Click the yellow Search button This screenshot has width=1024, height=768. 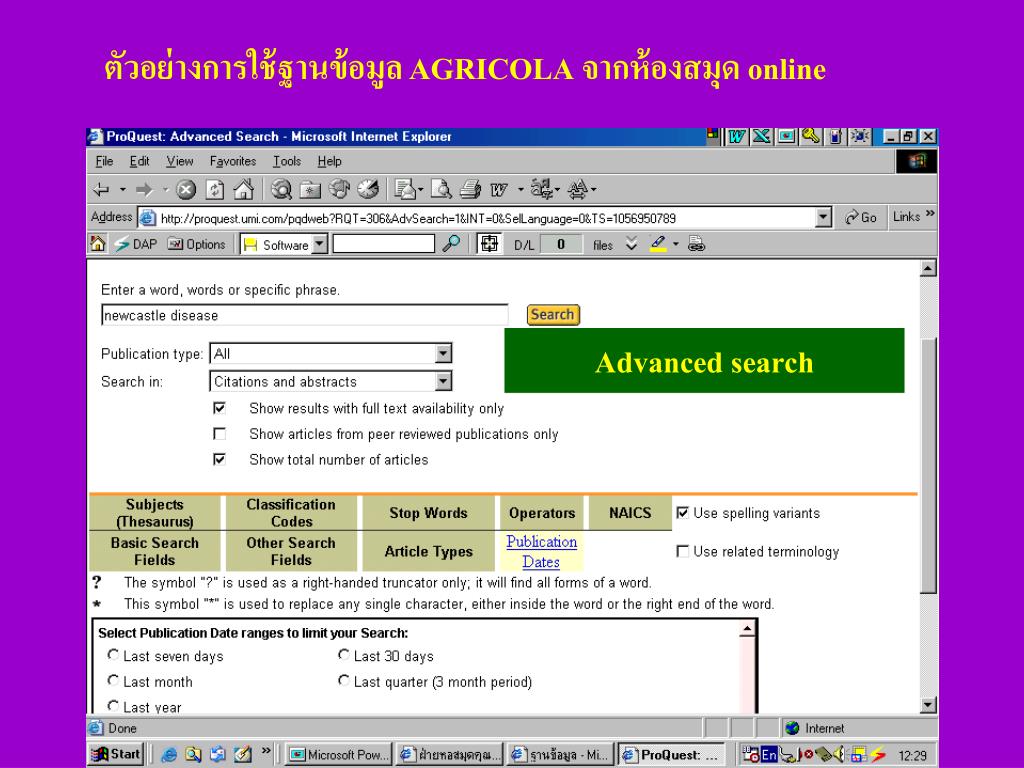click(x=552, y=315)
